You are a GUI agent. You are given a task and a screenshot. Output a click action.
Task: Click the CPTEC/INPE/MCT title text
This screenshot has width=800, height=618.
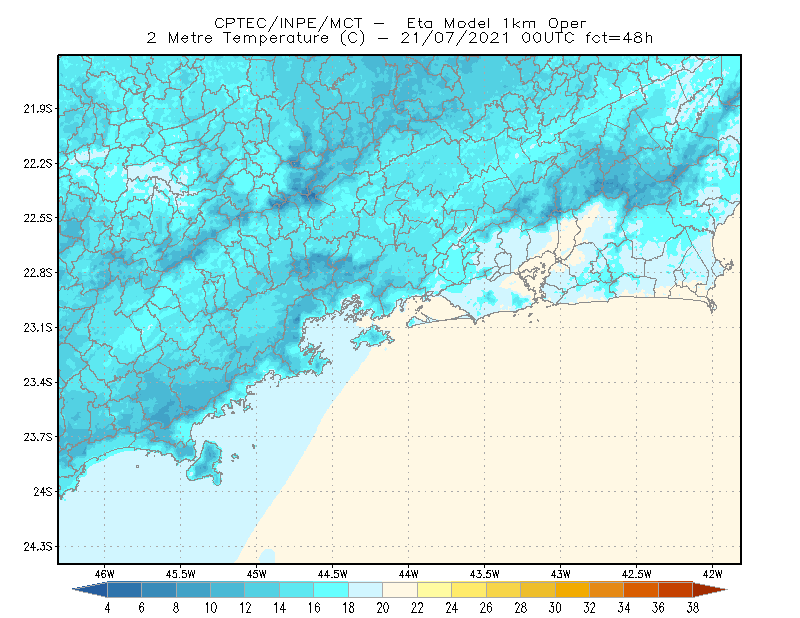pyautogui.click(x=288, y=23)
